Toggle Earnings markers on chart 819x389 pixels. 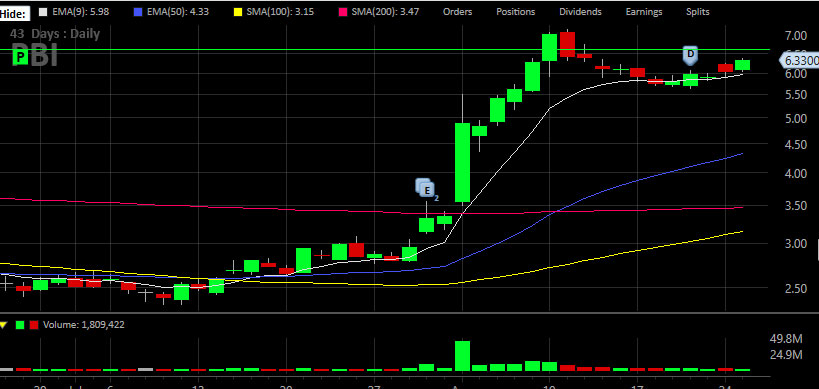644,11
